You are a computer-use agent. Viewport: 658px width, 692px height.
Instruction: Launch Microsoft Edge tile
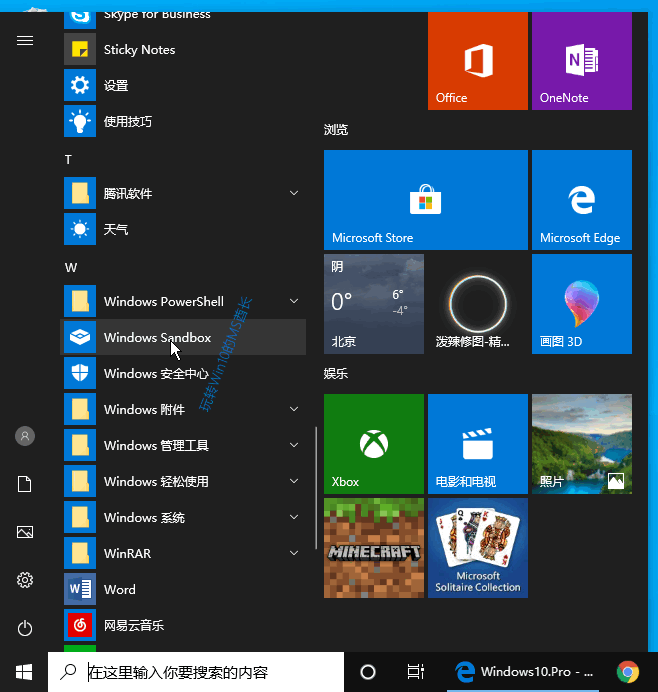pos(582,200)
